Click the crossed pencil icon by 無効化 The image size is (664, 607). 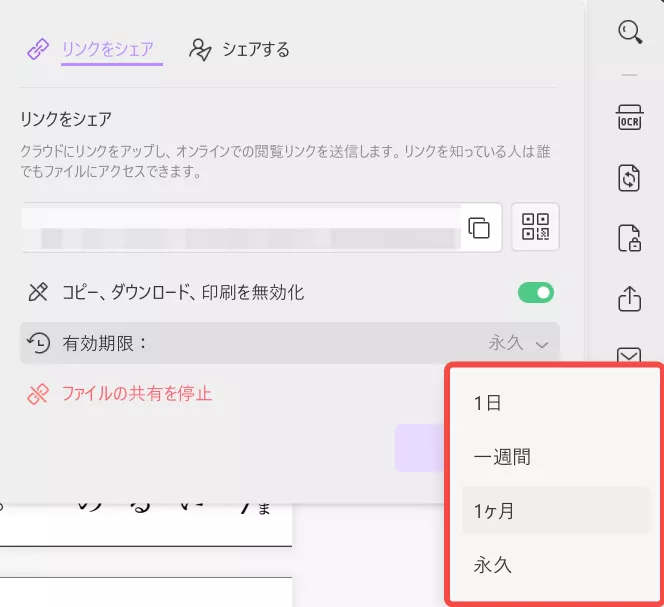[x=38, y=292]
